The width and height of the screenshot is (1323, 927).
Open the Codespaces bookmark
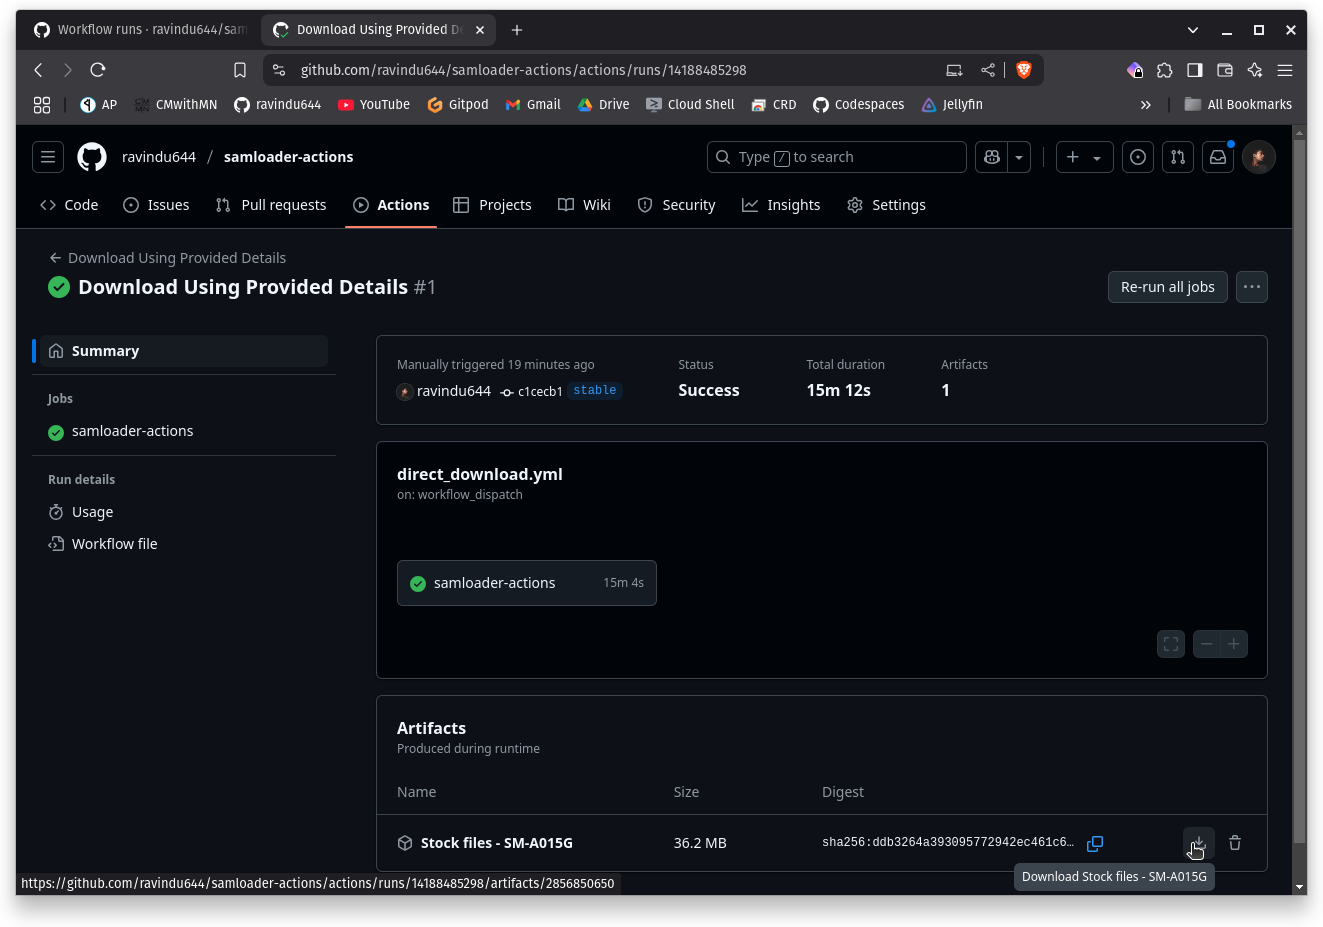click(858, 104)
